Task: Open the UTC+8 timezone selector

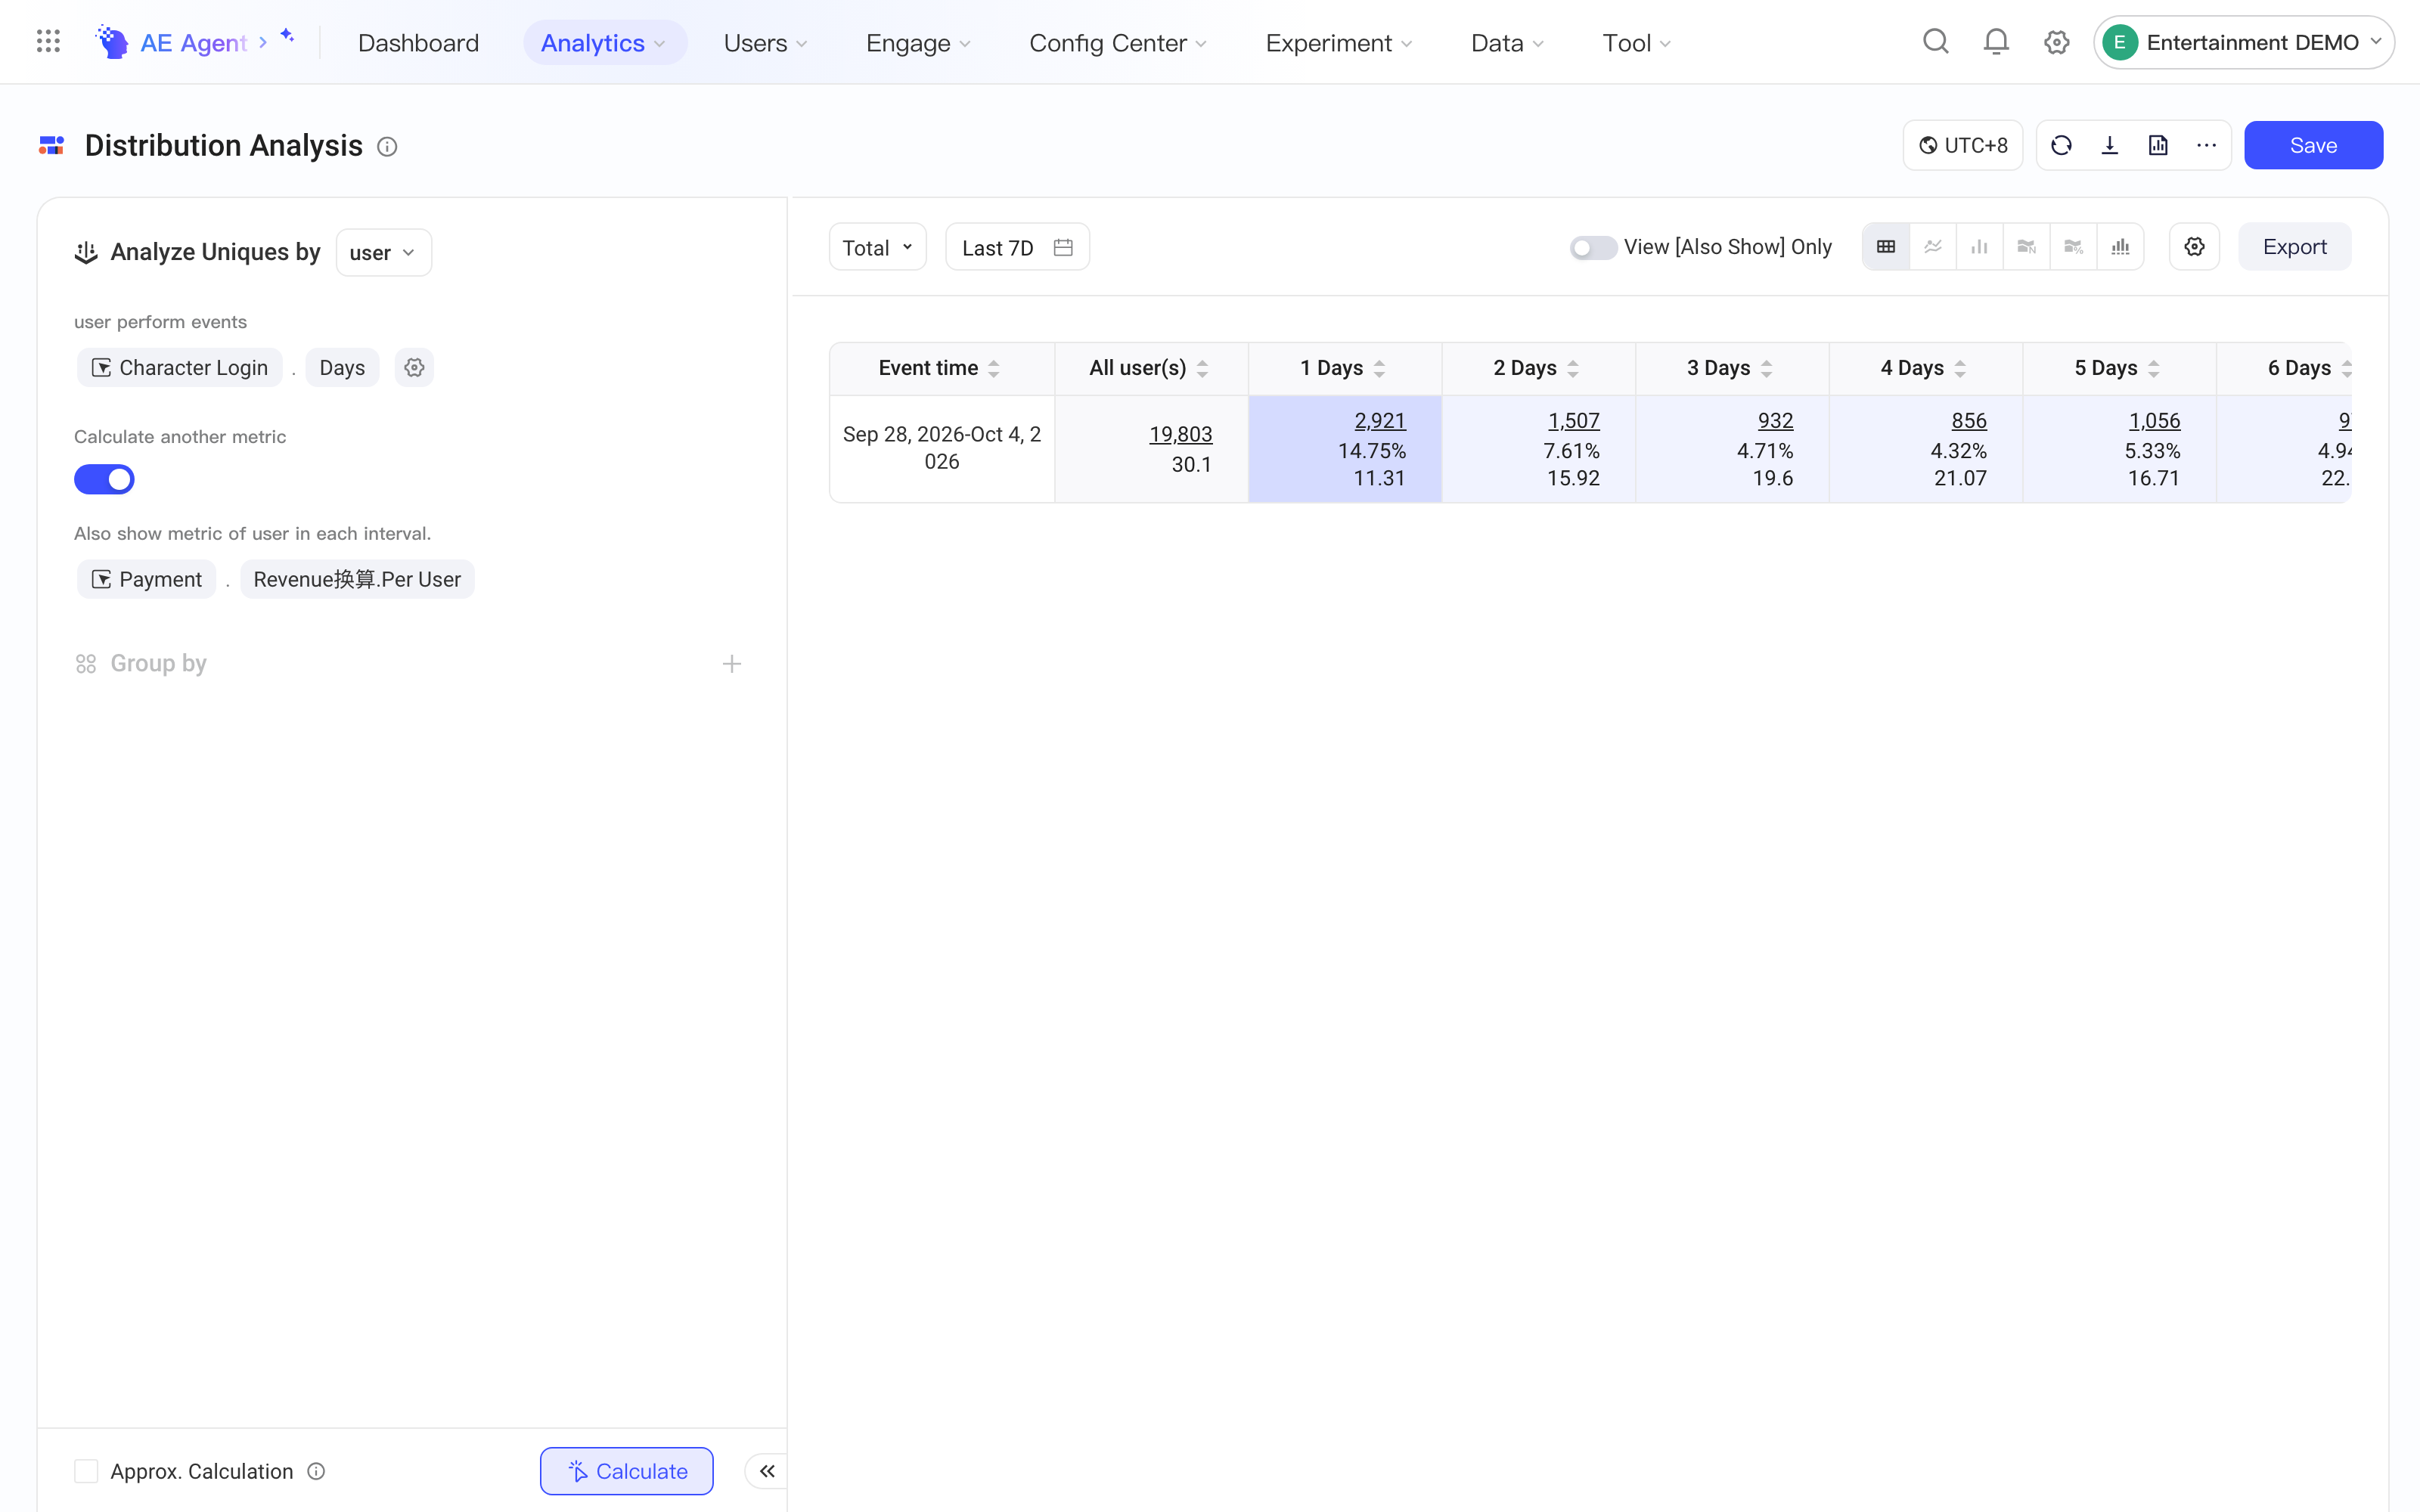Action: tap(1962, 145)
